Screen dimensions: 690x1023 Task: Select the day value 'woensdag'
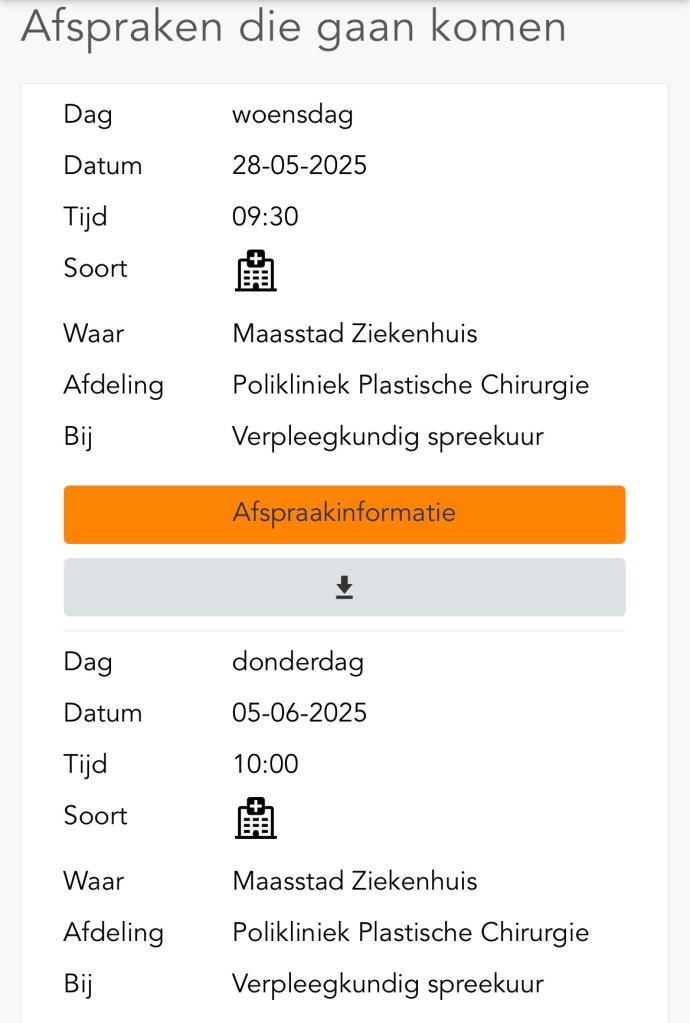tap(292, 115)
